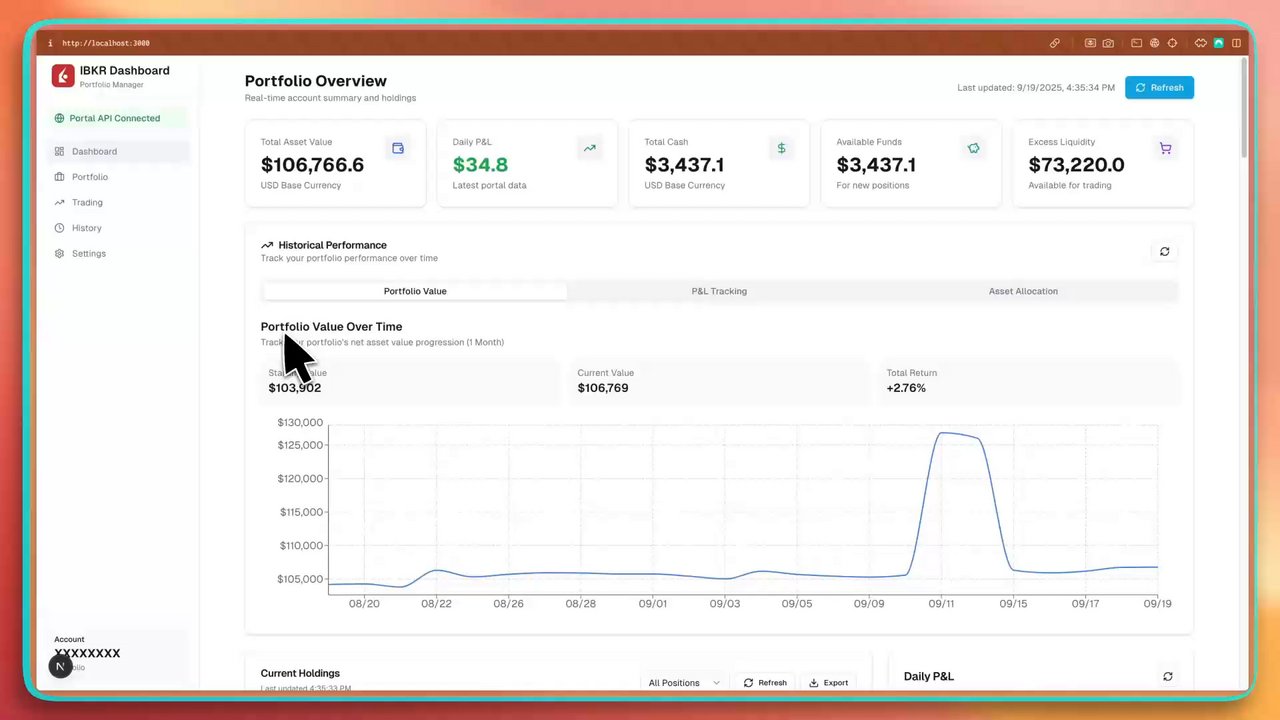Open the Next.js dev tools badge
Screen dimensions: 1280x720
[x=61, y=666]
